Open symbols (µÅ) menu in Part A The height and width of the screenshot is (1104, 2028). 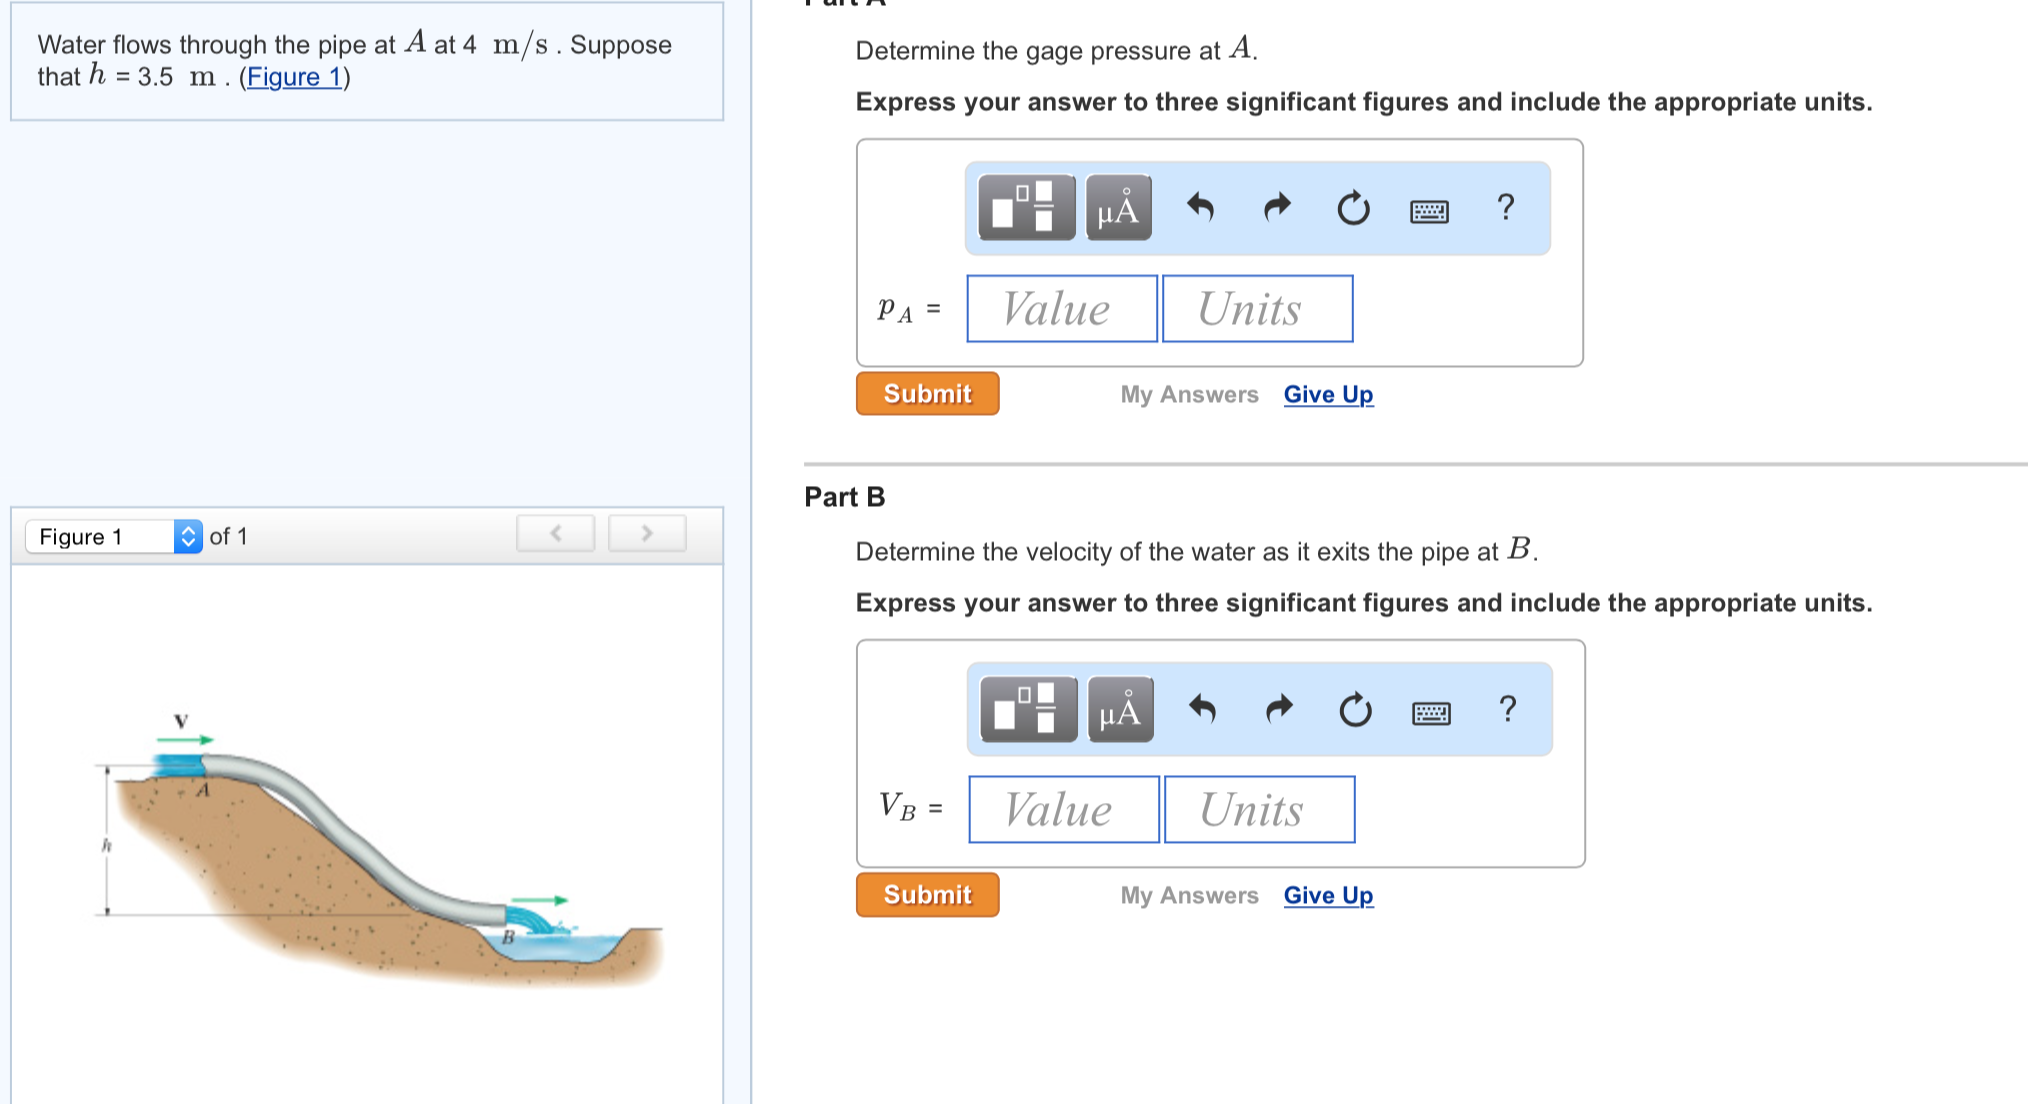click(1118, 208)
